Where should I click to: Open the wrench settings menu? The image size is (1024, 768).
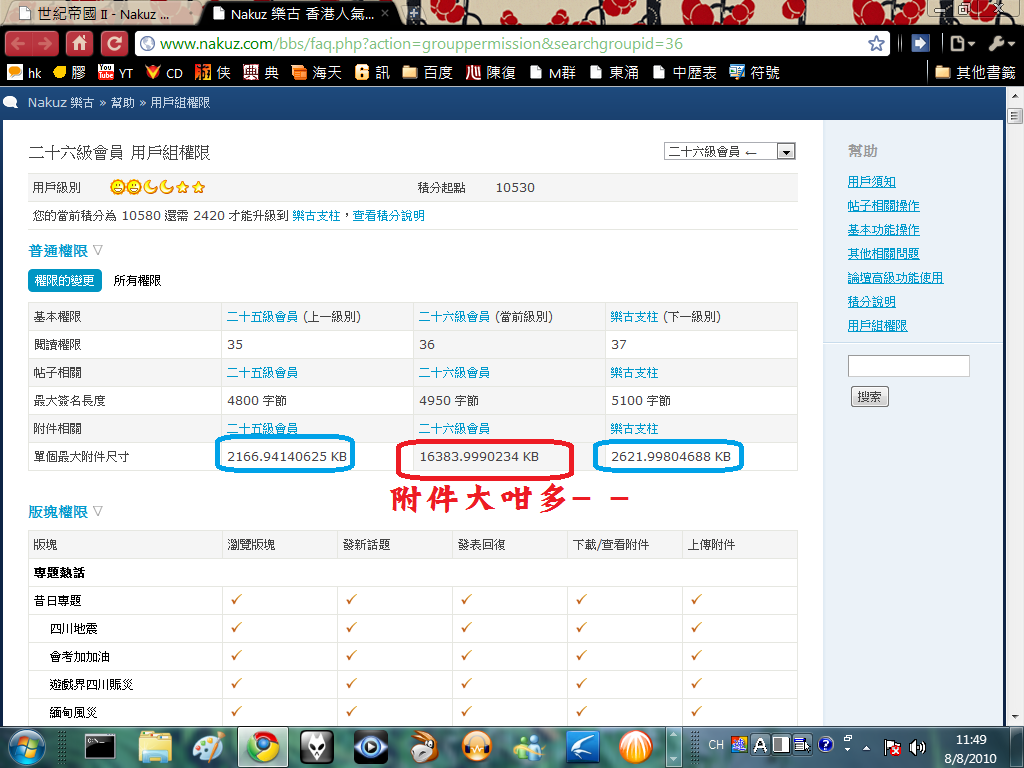tap(1000, 44)
